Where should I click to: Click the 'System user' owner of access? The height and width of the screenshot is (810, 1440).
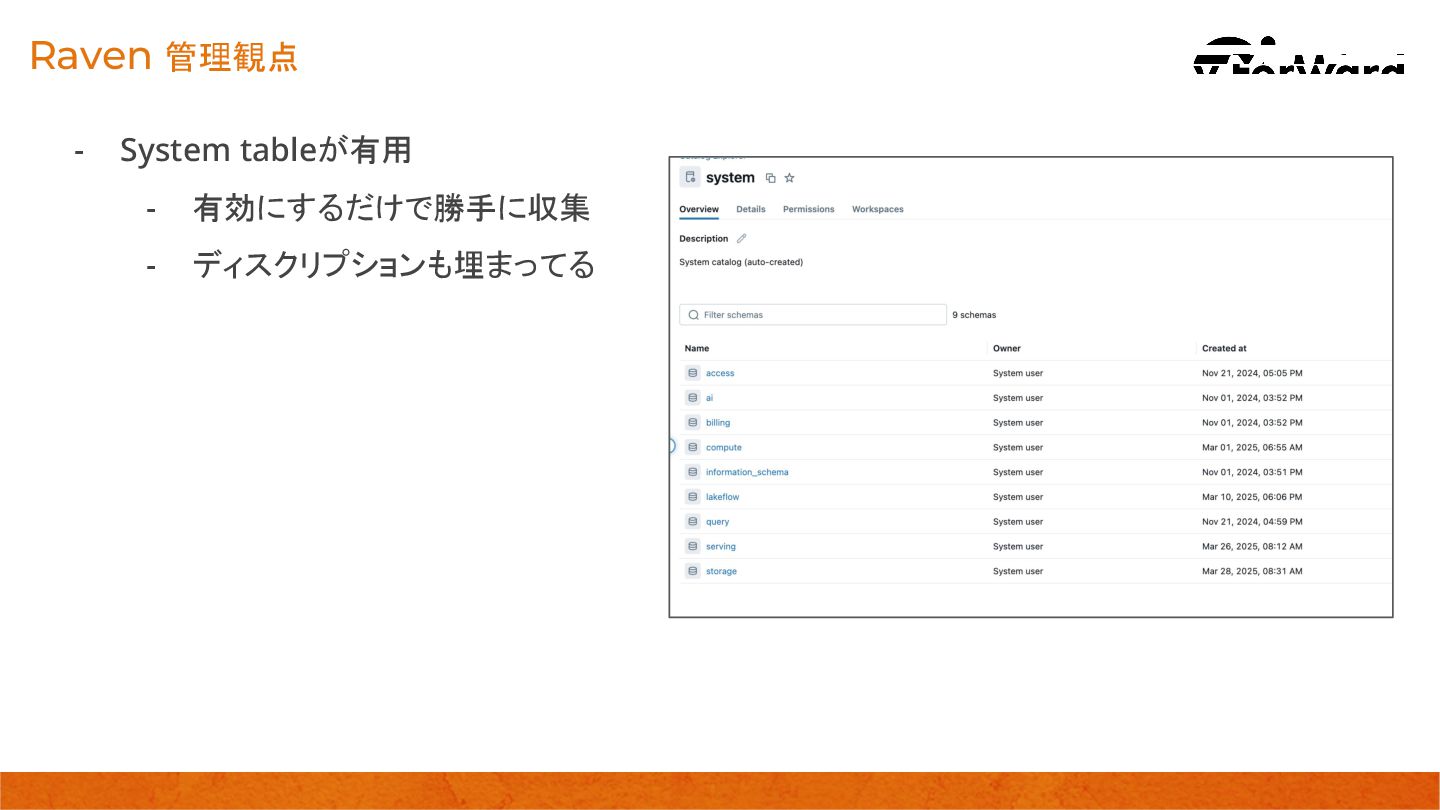click(1018, 373)
